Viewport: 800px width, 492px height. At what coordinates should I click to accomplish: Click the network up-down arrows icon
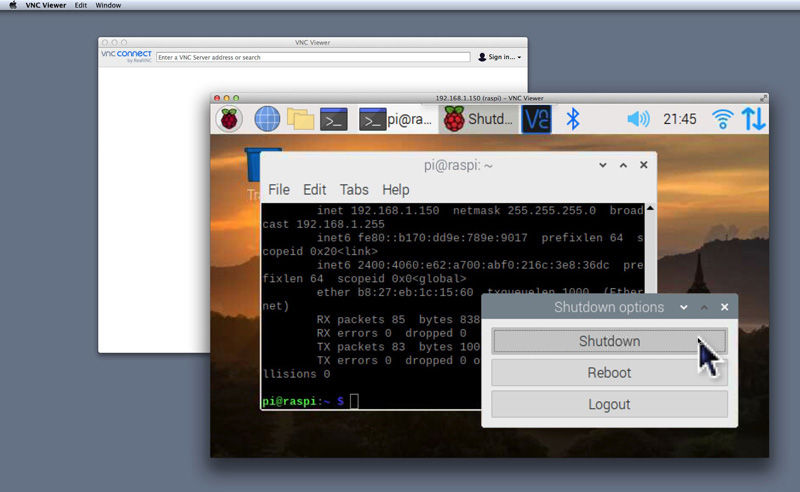pyautogui.click(x=753, y=119)
